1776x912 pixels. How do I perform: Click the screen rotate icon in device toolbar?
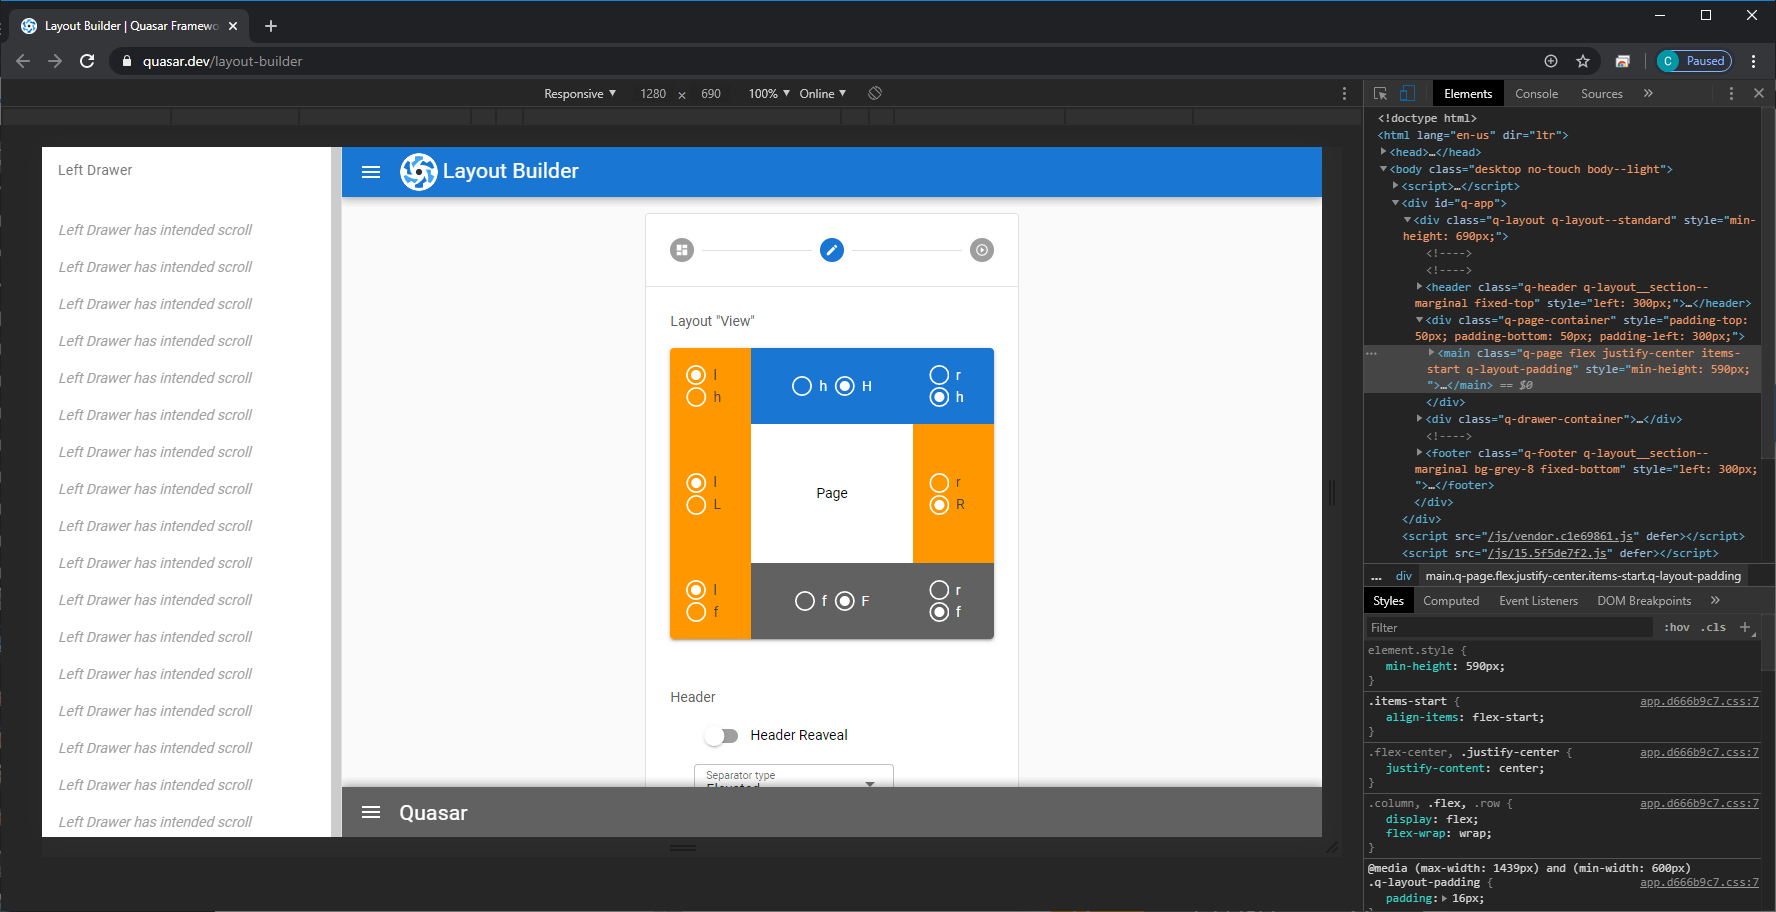tap(874, 93)
